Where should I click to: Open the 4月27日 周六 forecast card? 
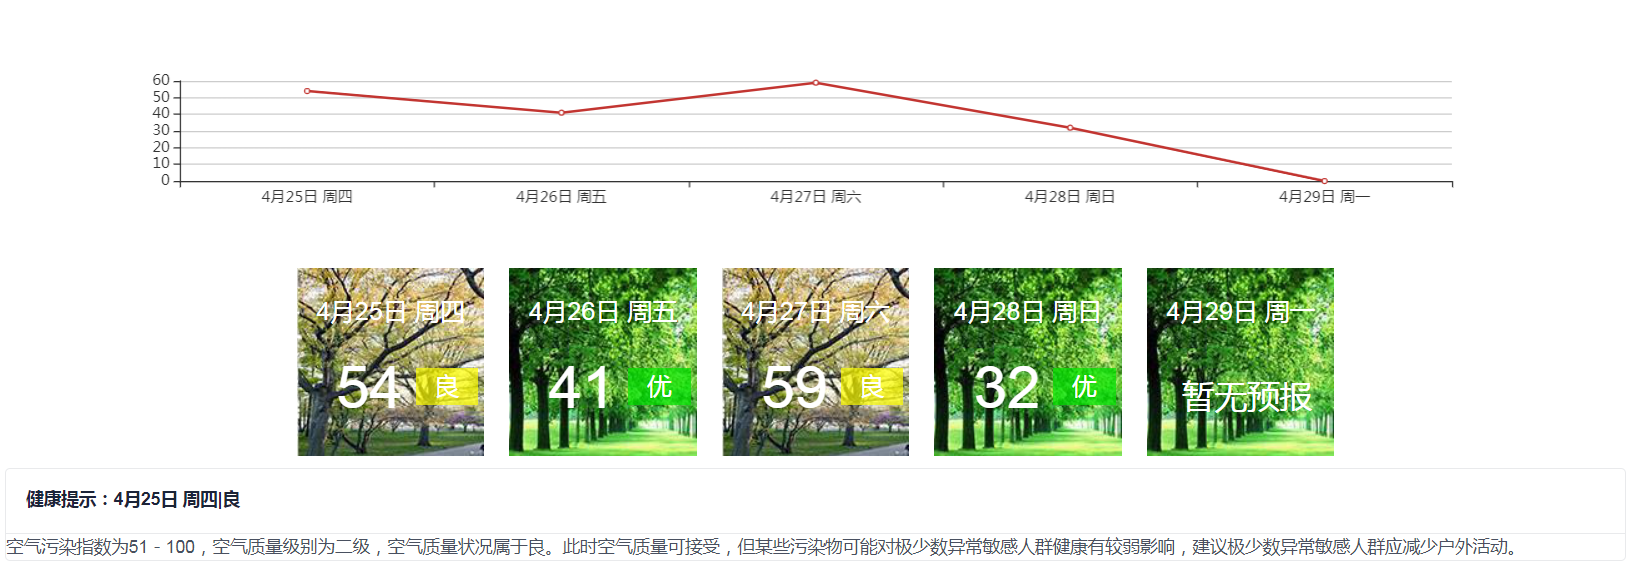click(x=816, y=362)
